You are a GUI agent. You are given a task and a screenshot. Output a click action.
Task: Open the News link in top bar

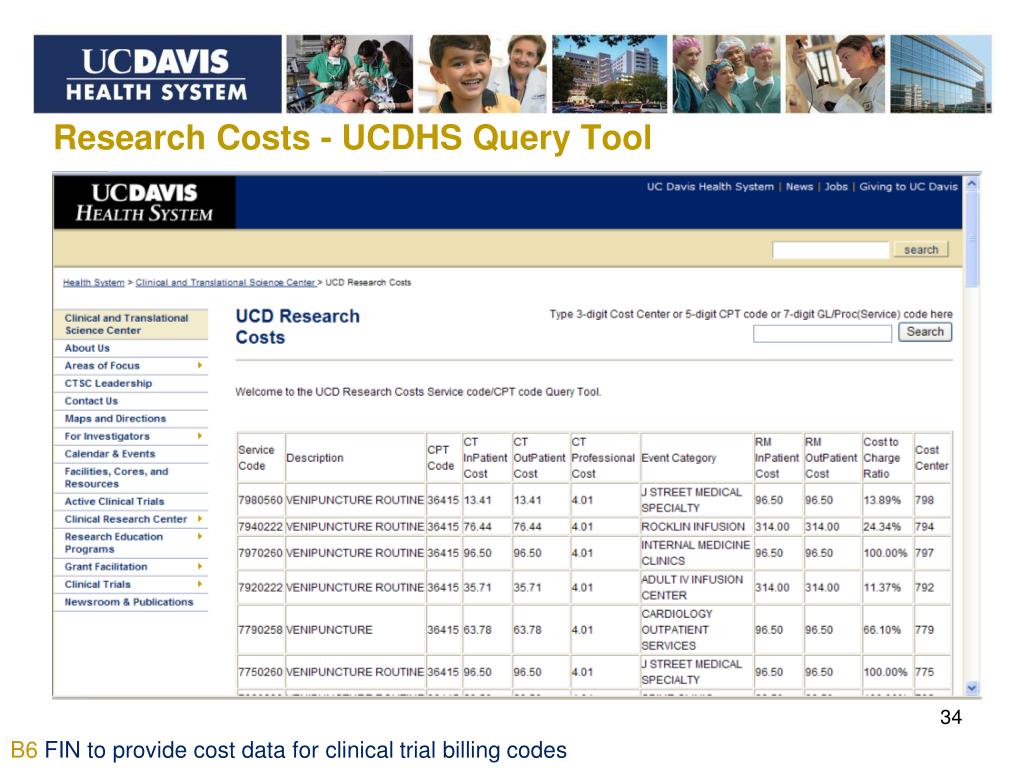pos(799,187)
